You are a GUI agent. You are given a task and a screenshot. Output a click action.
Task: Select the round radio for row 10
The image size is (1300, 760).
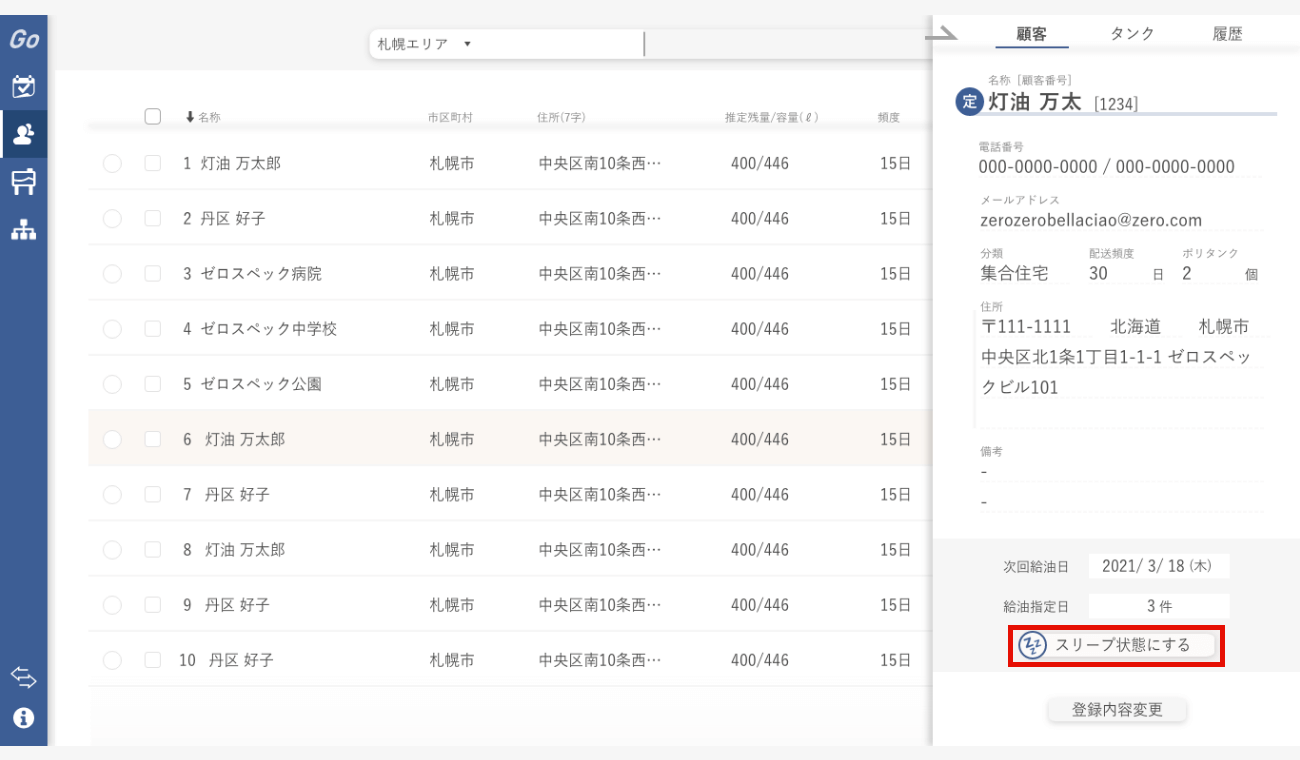pos(112,660)
